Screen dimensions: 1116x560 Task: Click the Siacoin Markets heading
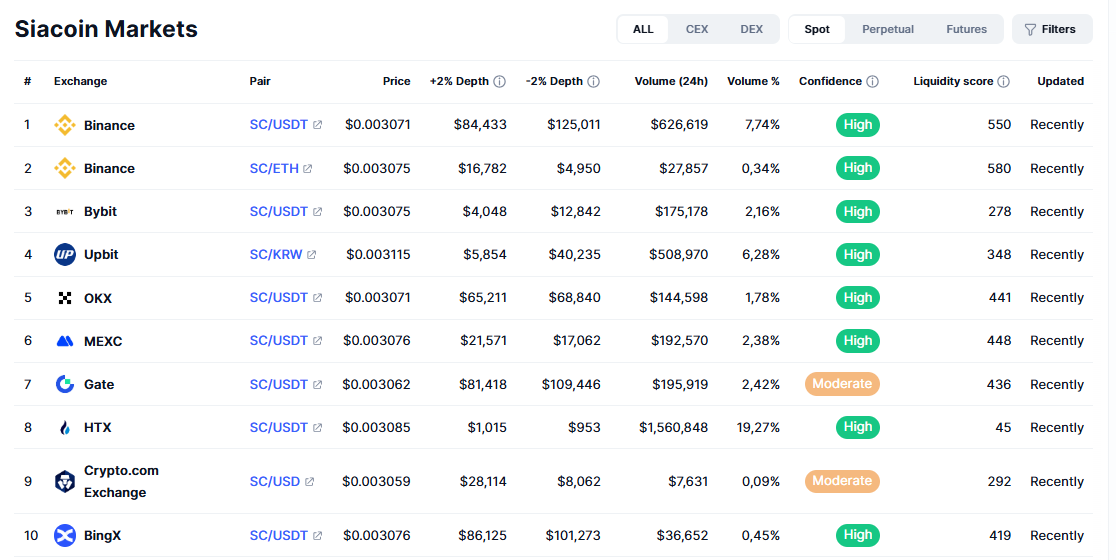pos(106,29)
